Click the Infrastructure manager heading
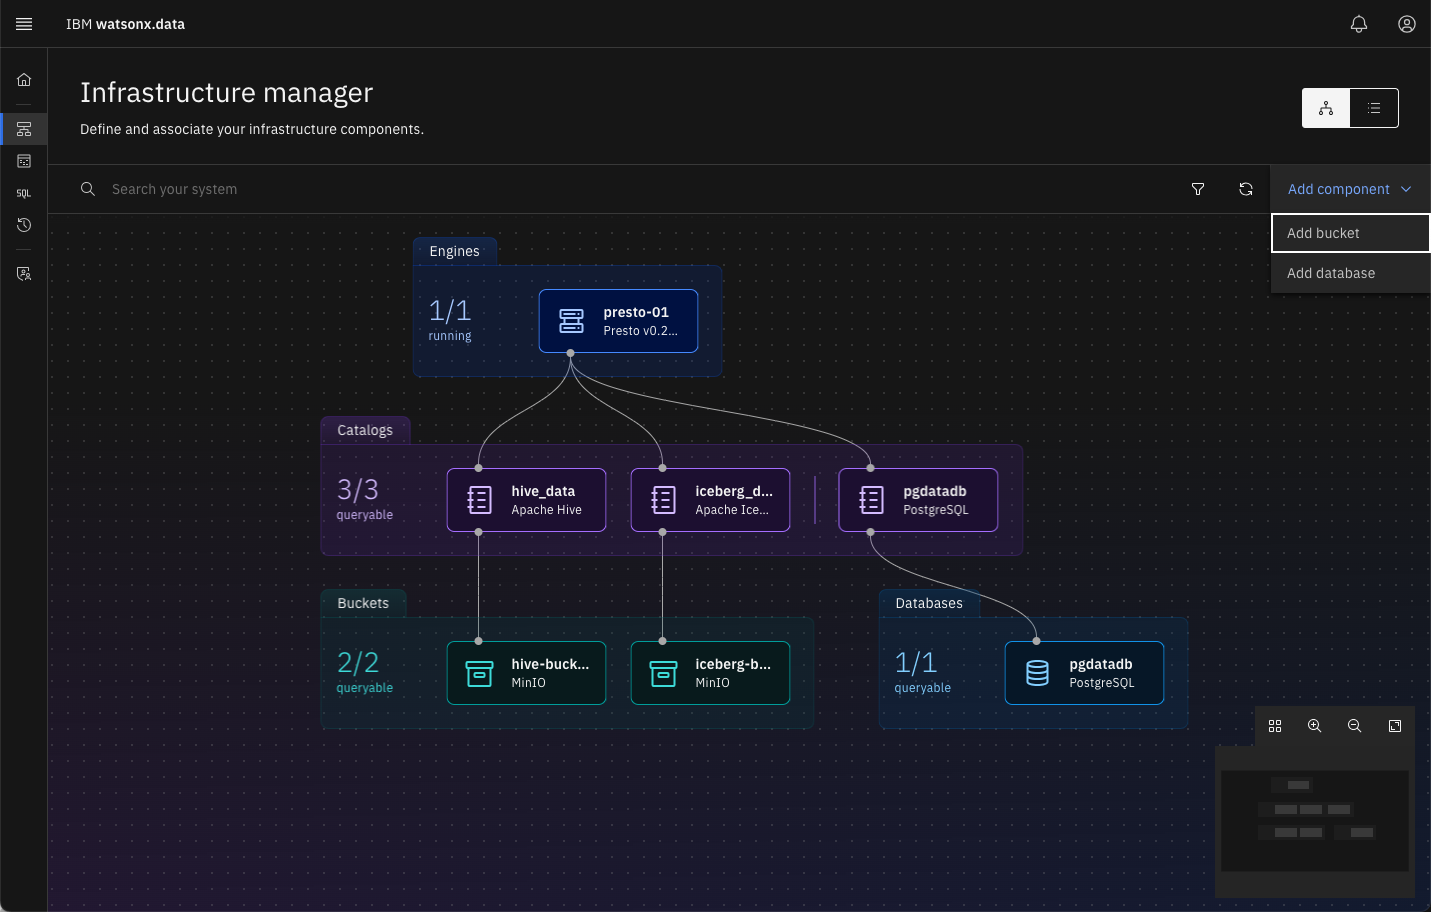Screen dimensions: 1431x912 (x=227, y=93)
